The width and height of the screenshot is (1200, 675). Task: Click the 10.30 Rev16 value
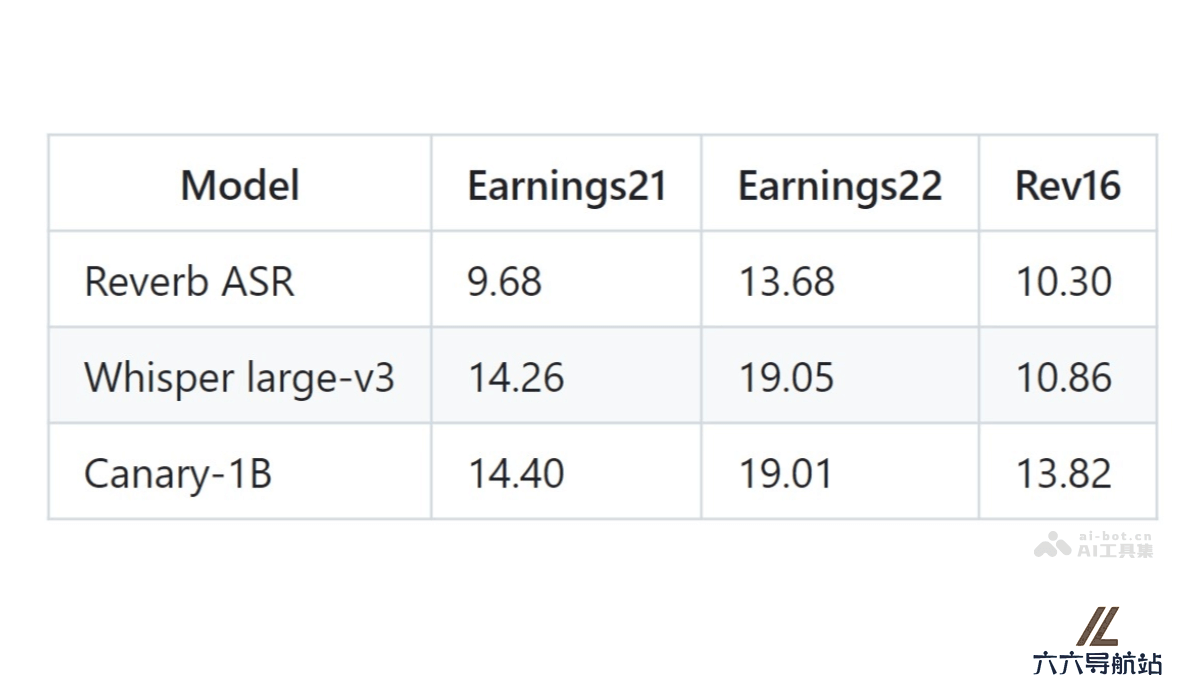tap(1064, 281)
